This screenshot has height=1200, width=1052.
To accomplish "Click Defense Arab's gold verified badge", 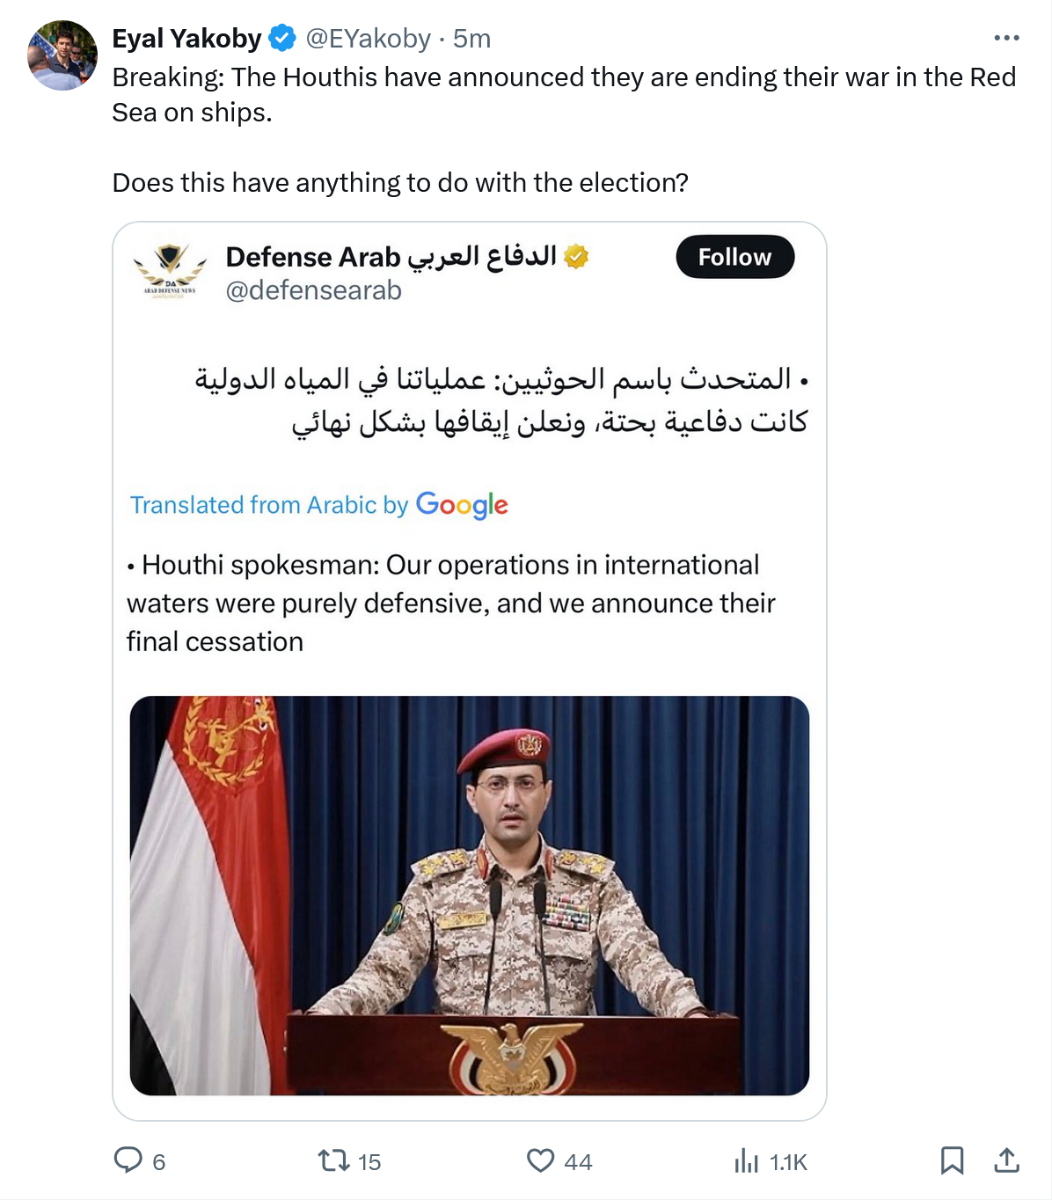I will click(x=577, y=257).
